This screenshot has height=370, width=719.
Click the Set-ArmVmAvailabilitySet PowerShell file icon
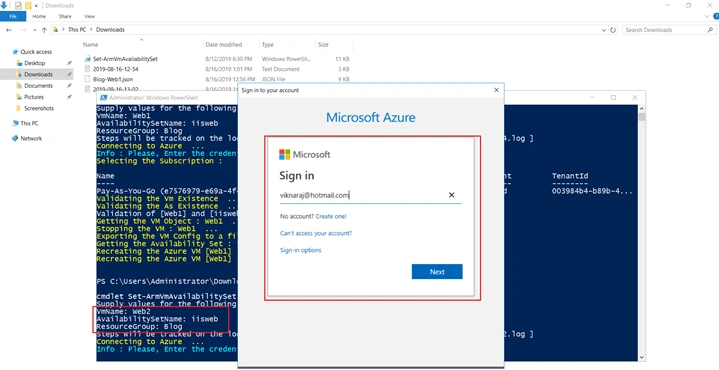pyautogui.click(x=88, y=59)
